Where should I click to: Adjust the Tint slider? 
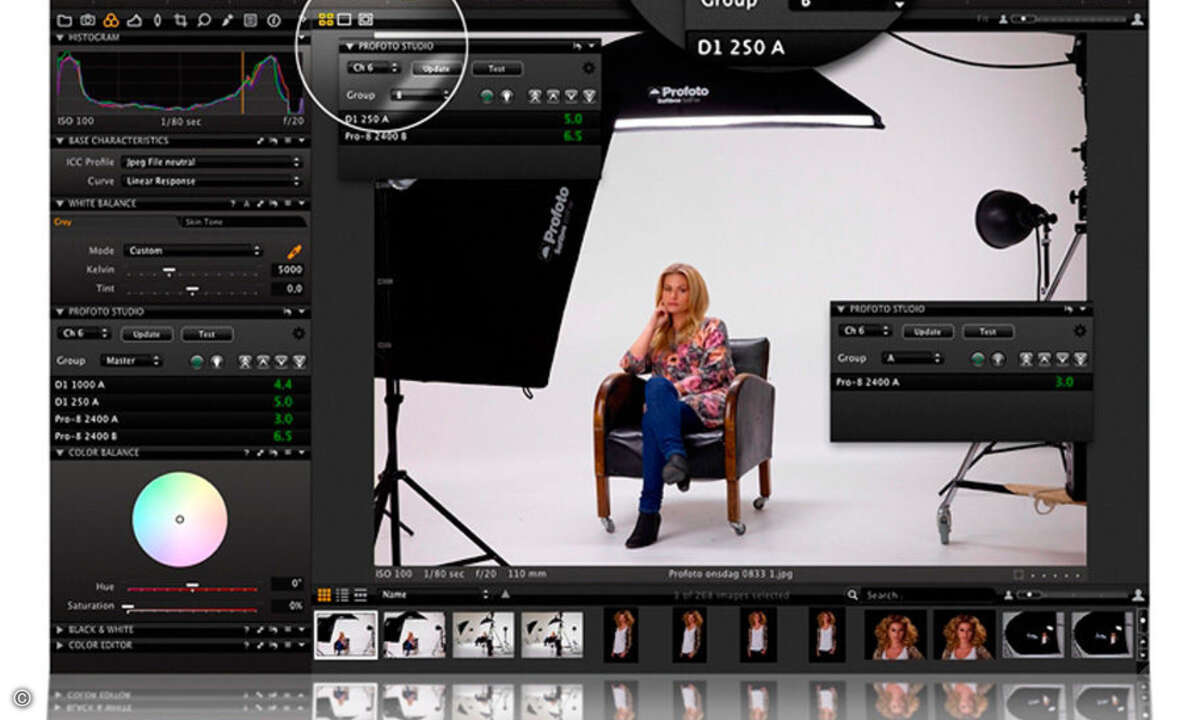[x=195, y=289]
